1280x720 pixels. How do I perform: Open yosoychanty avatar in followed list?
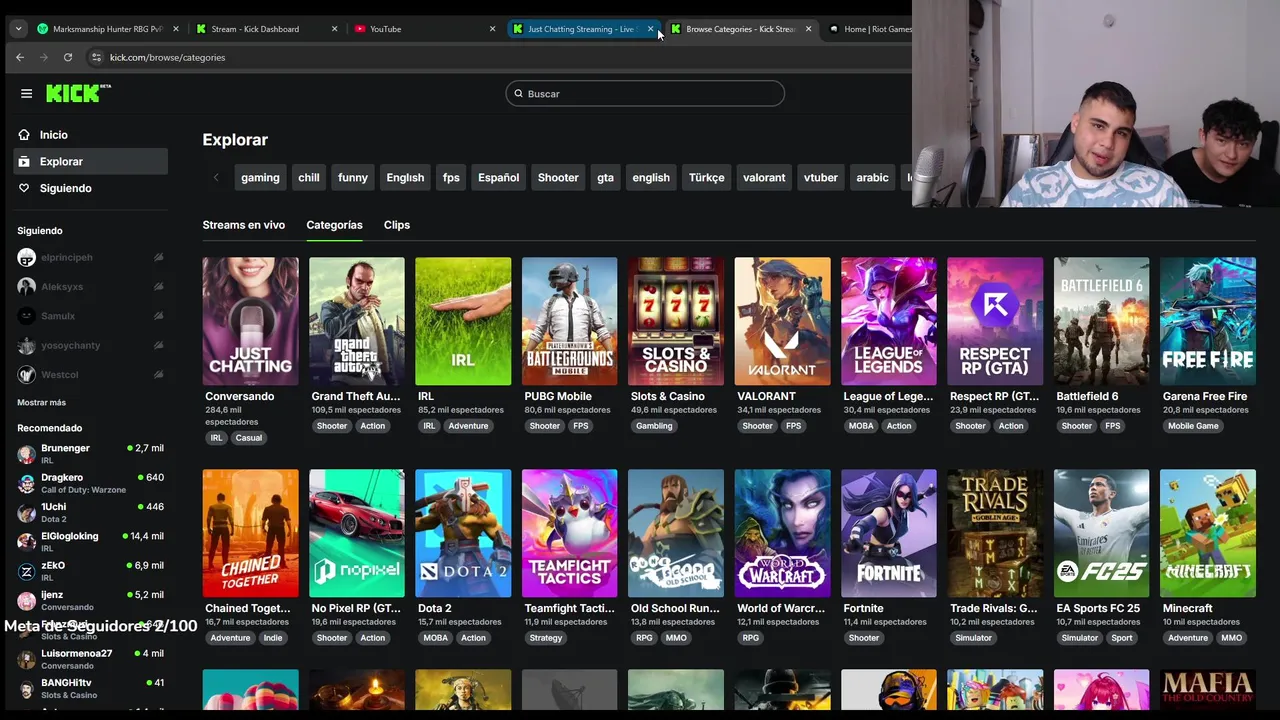click(x=26, y=345)
